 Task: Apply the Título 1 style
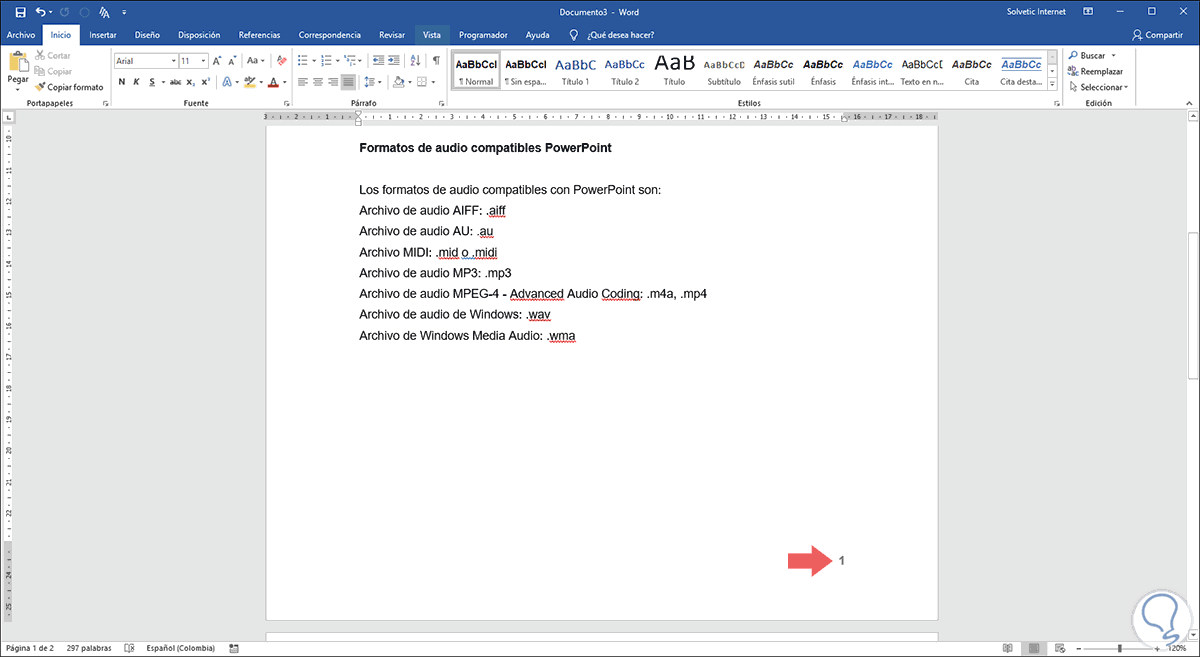[575, 69]
